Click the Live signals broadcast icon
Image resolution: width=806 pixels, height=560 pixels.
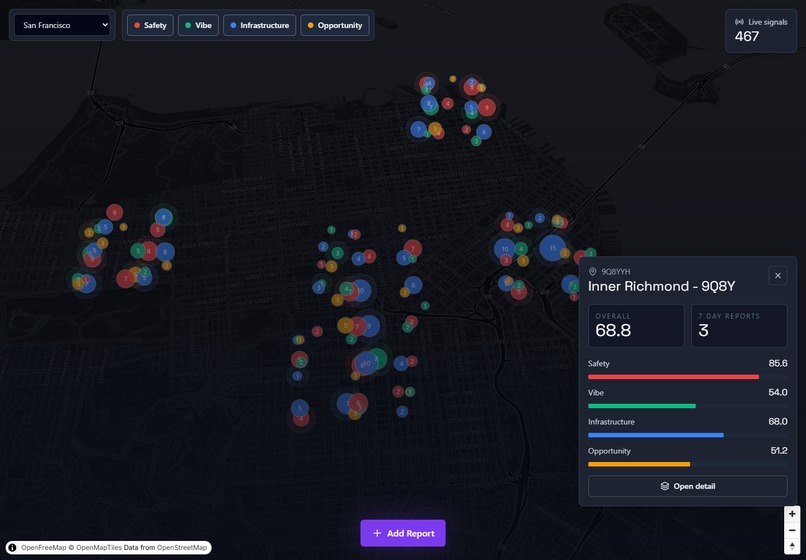point(739,22)
